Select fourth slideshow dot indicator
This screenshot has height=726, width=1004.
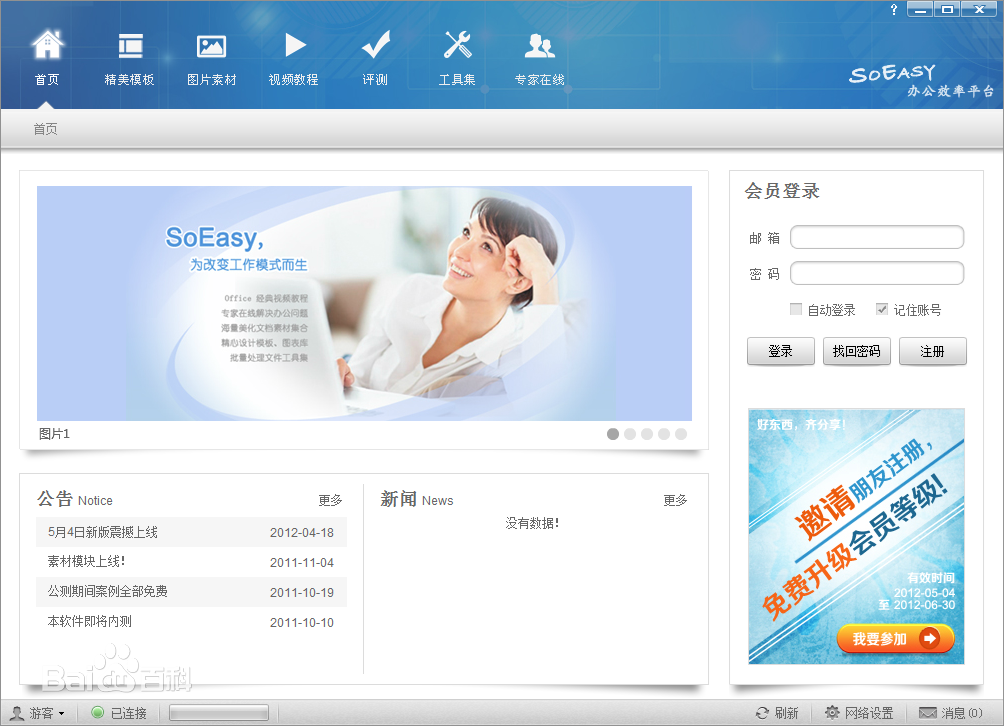664,434
